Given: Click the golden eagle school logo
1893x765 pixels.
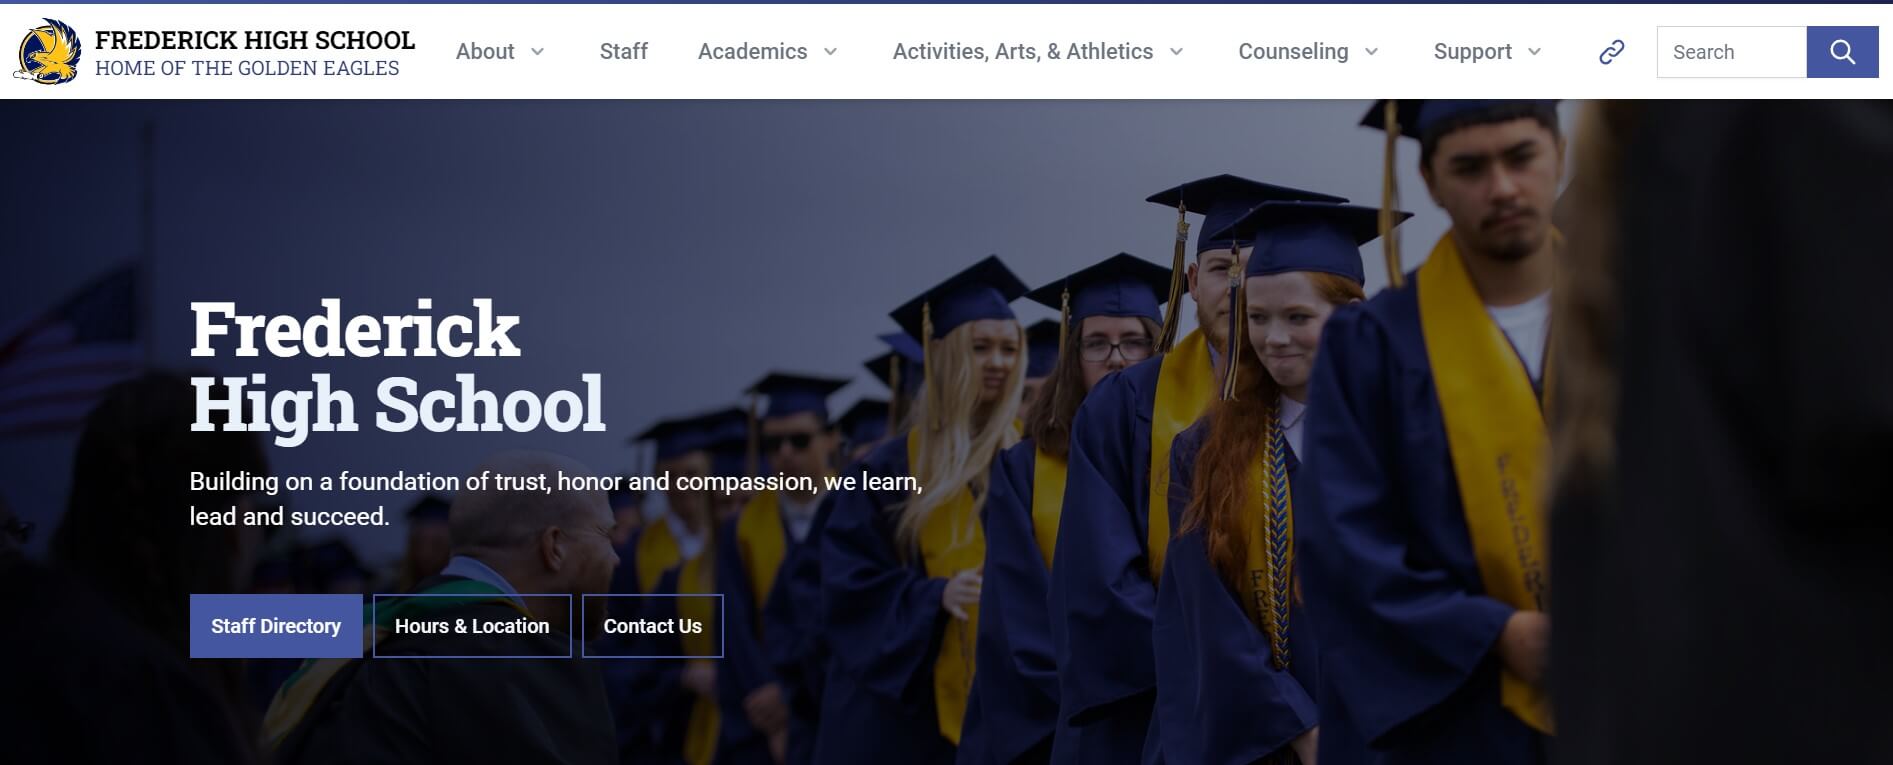Looking at the screenshot, I should point(47,52).
